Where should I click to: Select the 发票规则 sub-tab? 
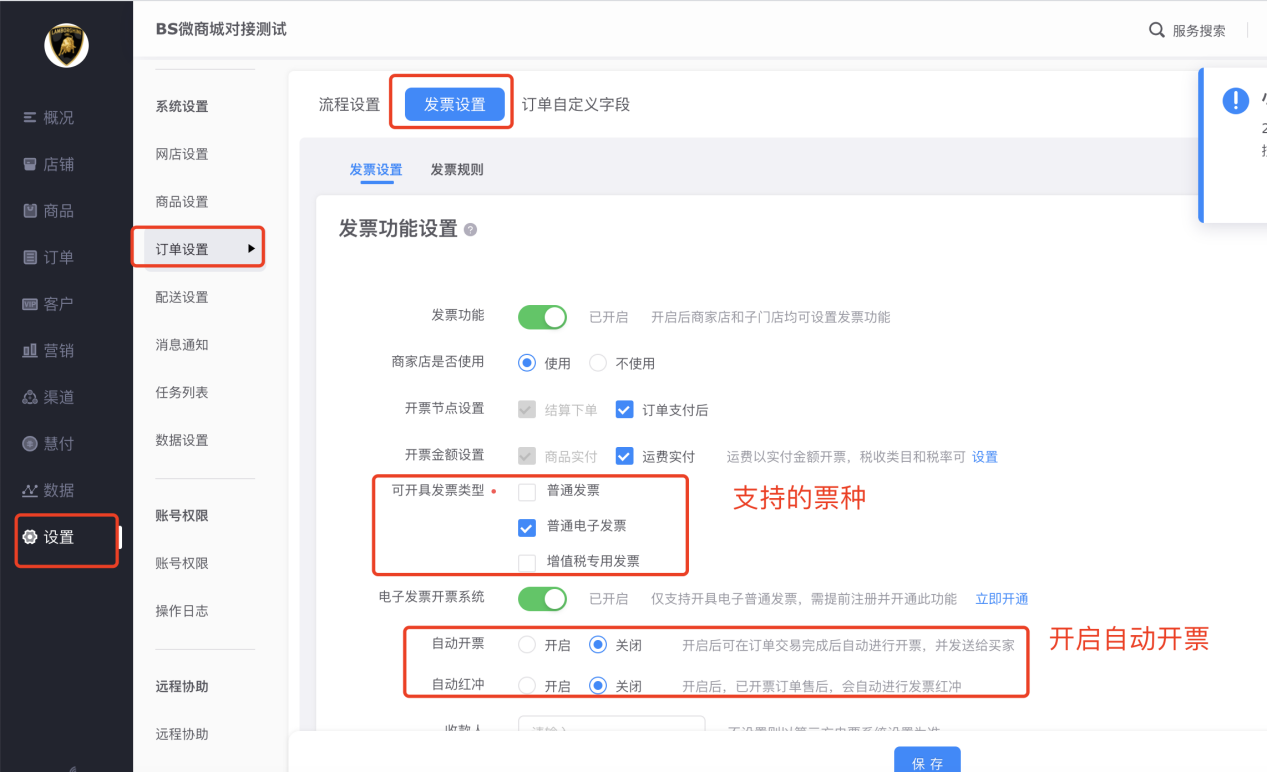pos(457,169)
